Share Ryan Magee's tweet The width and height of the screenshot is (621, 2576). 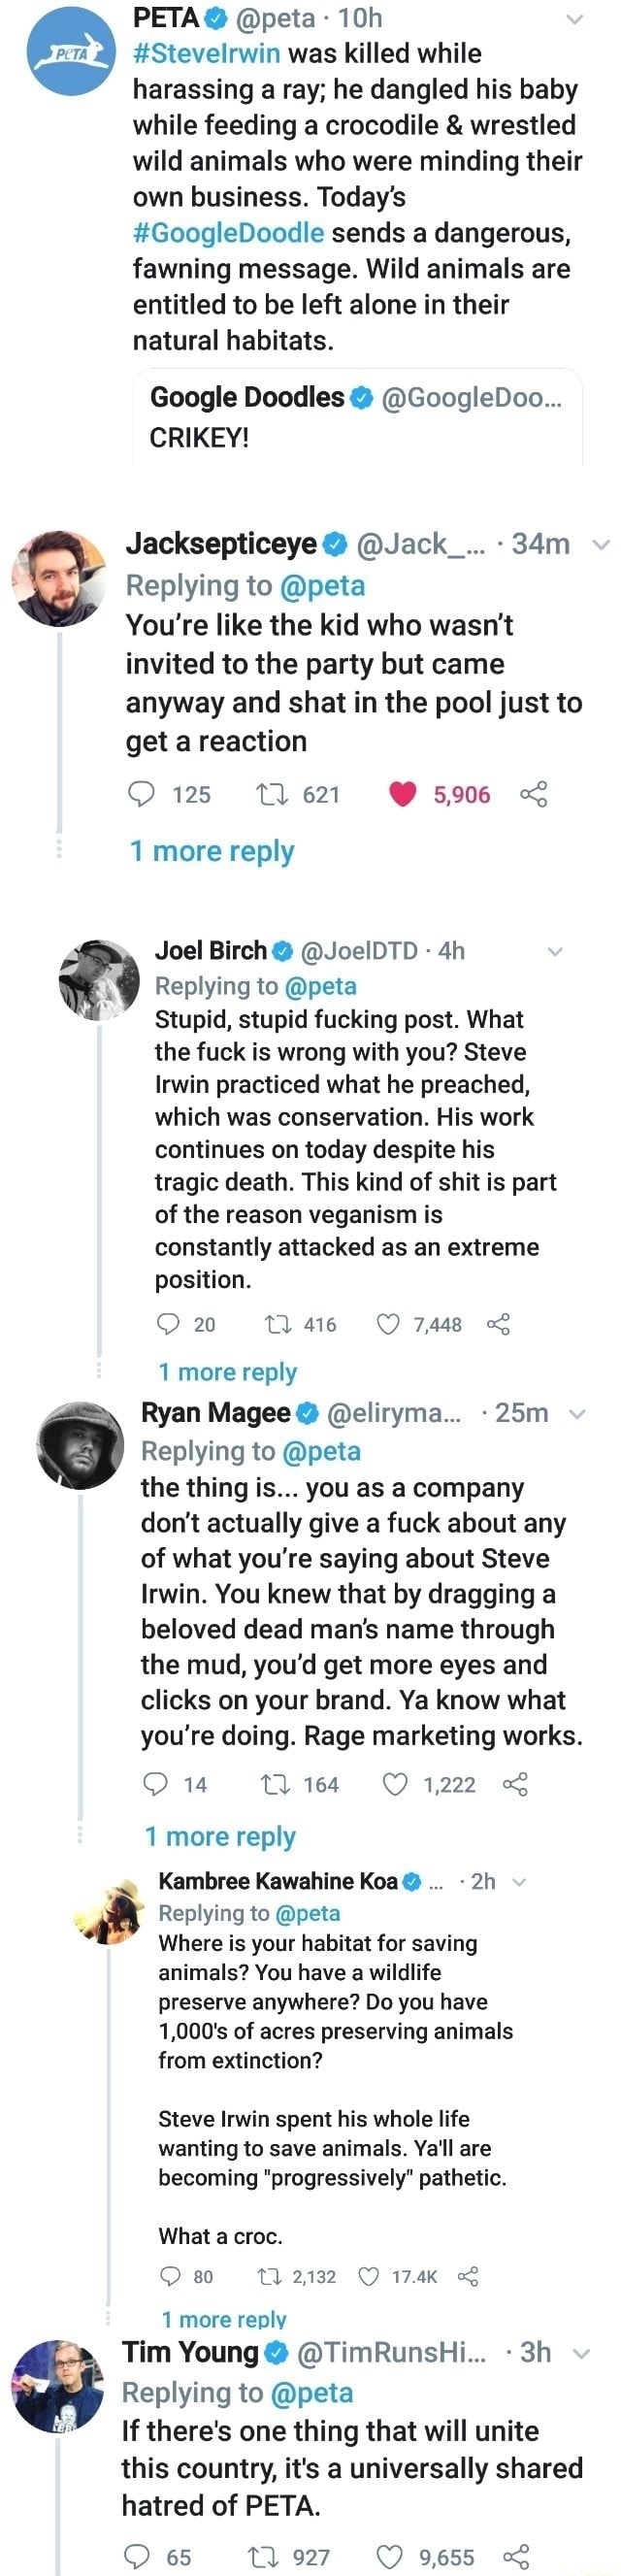pyautogui.click(x=515, y=1784)
